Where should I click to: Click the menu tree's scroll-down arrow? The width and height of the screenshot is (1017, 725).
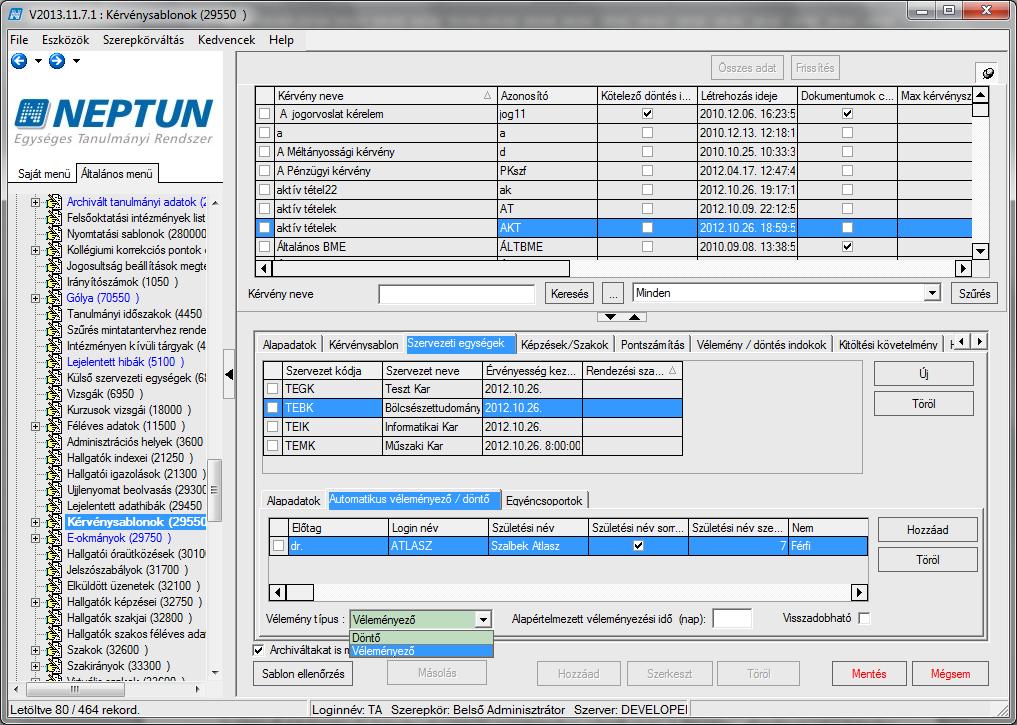215,673
